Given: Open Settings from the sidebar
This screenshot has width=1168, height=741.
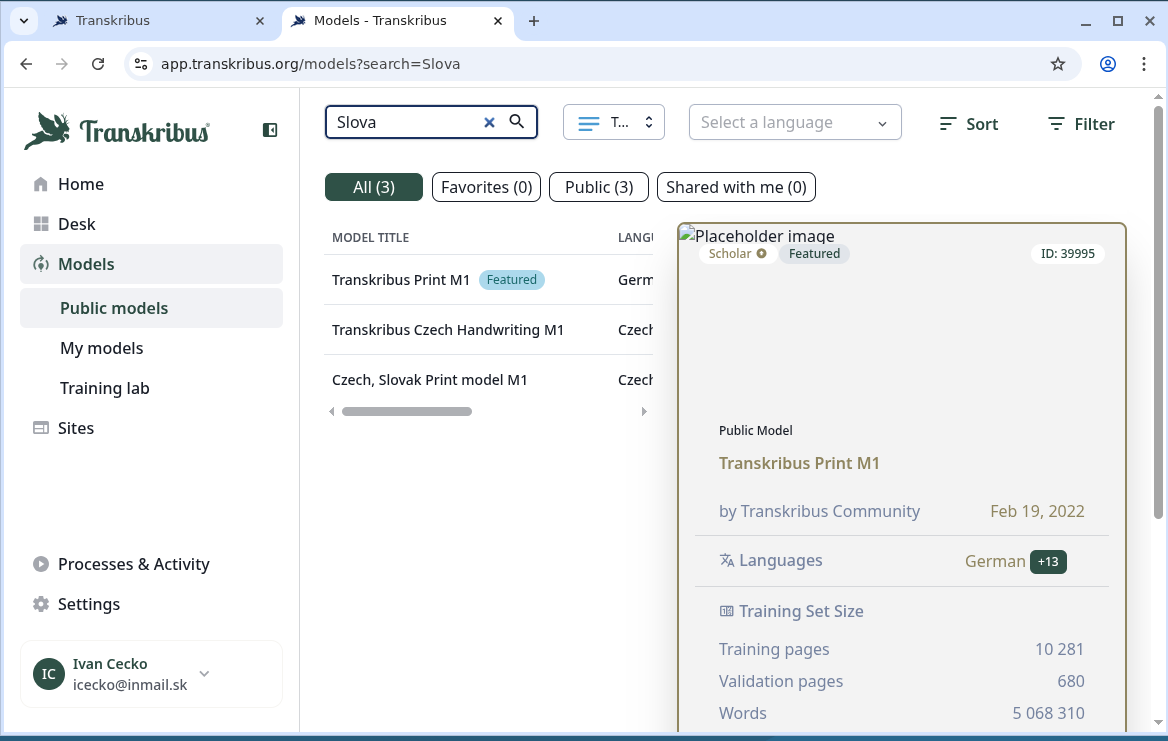Looking at the screenshot, I should pos(88,604).
